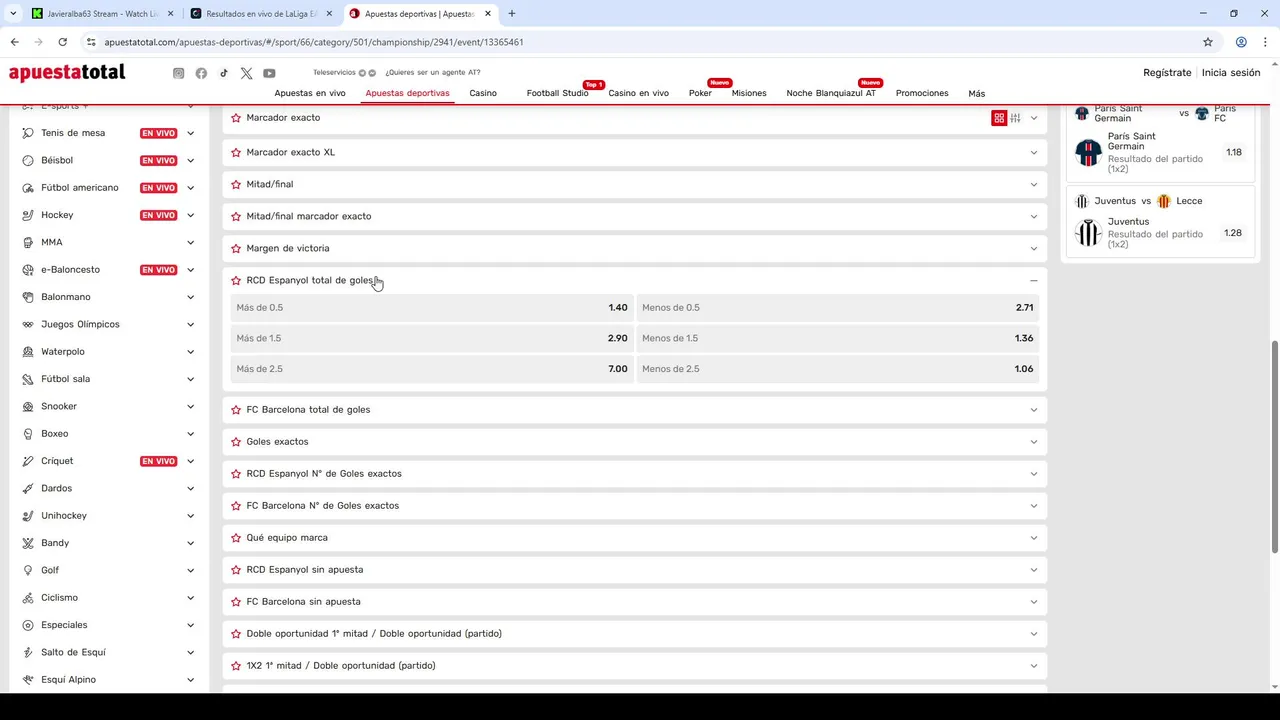
Task: Favorite FC Barcelona sin apuesta star
Action: (236, 601)
